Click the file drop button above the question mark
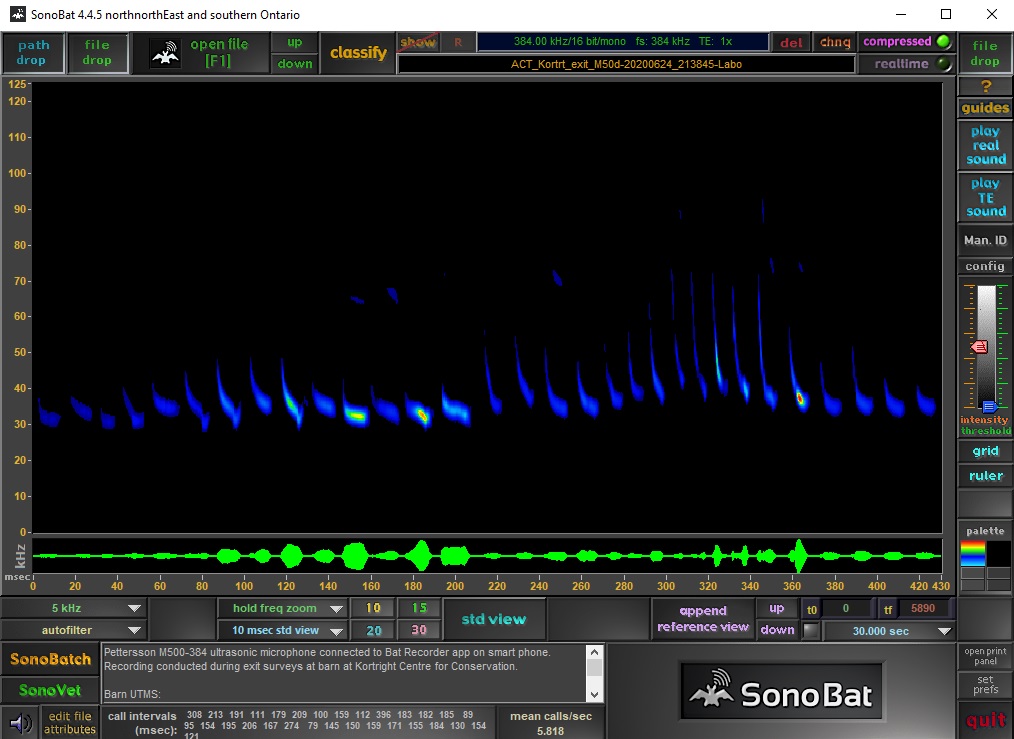 click(x=985, y=53)
